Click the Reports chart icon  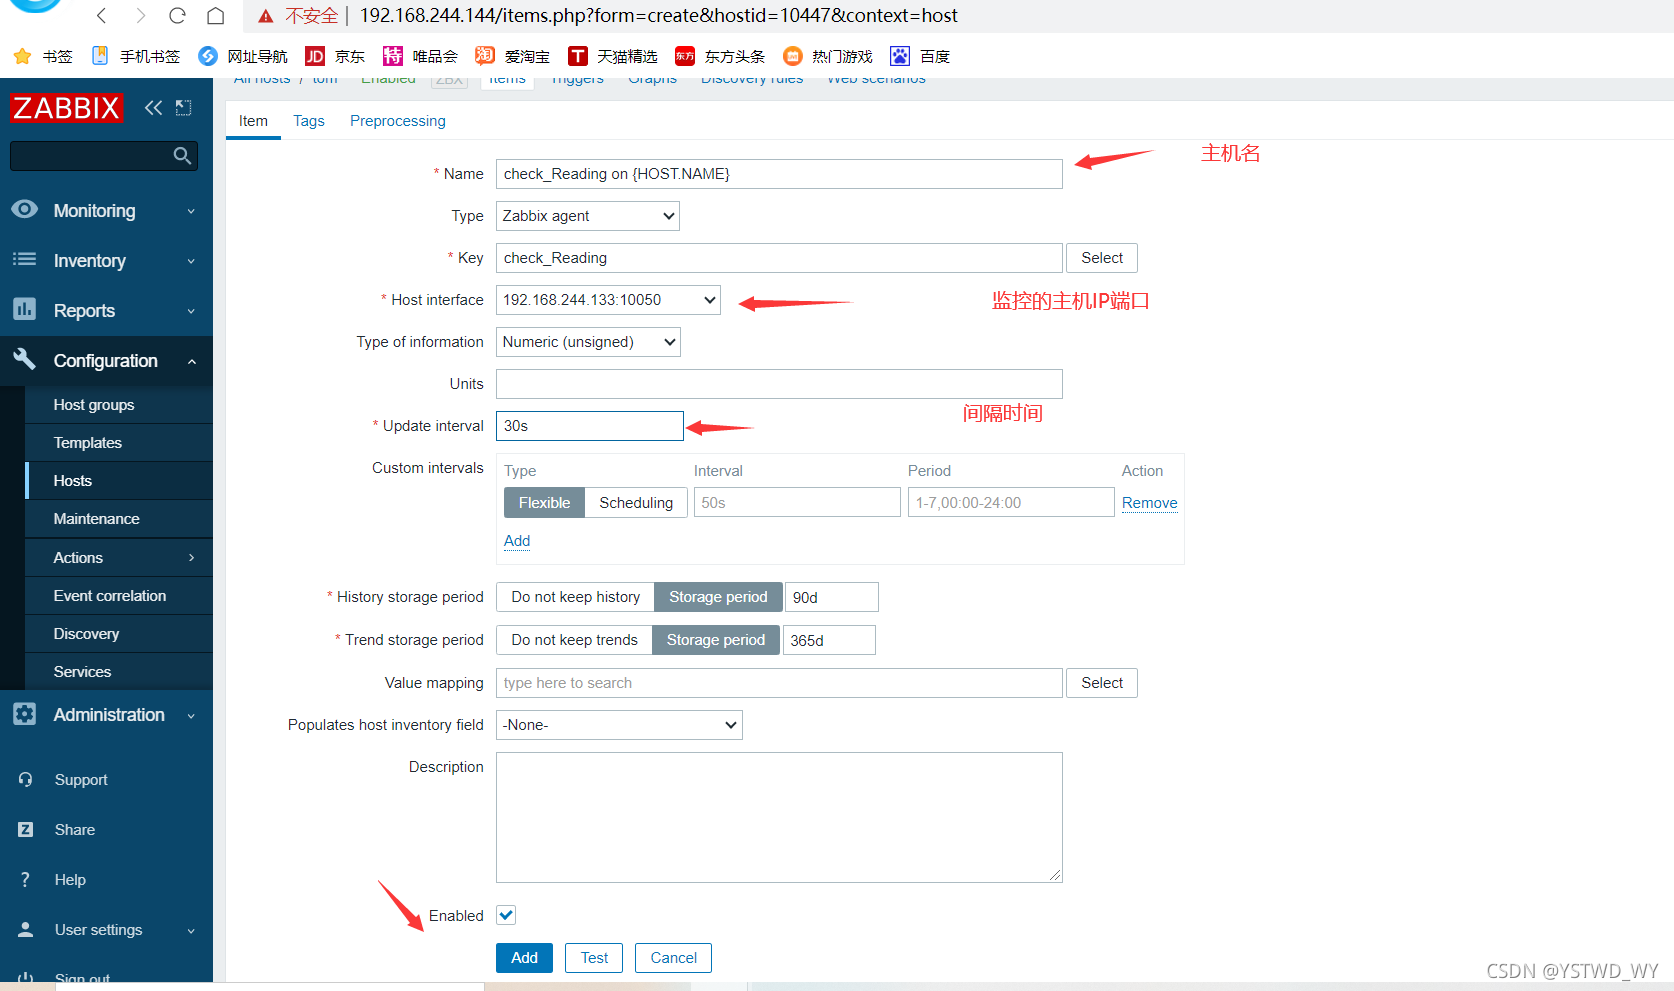click(24, 310)
